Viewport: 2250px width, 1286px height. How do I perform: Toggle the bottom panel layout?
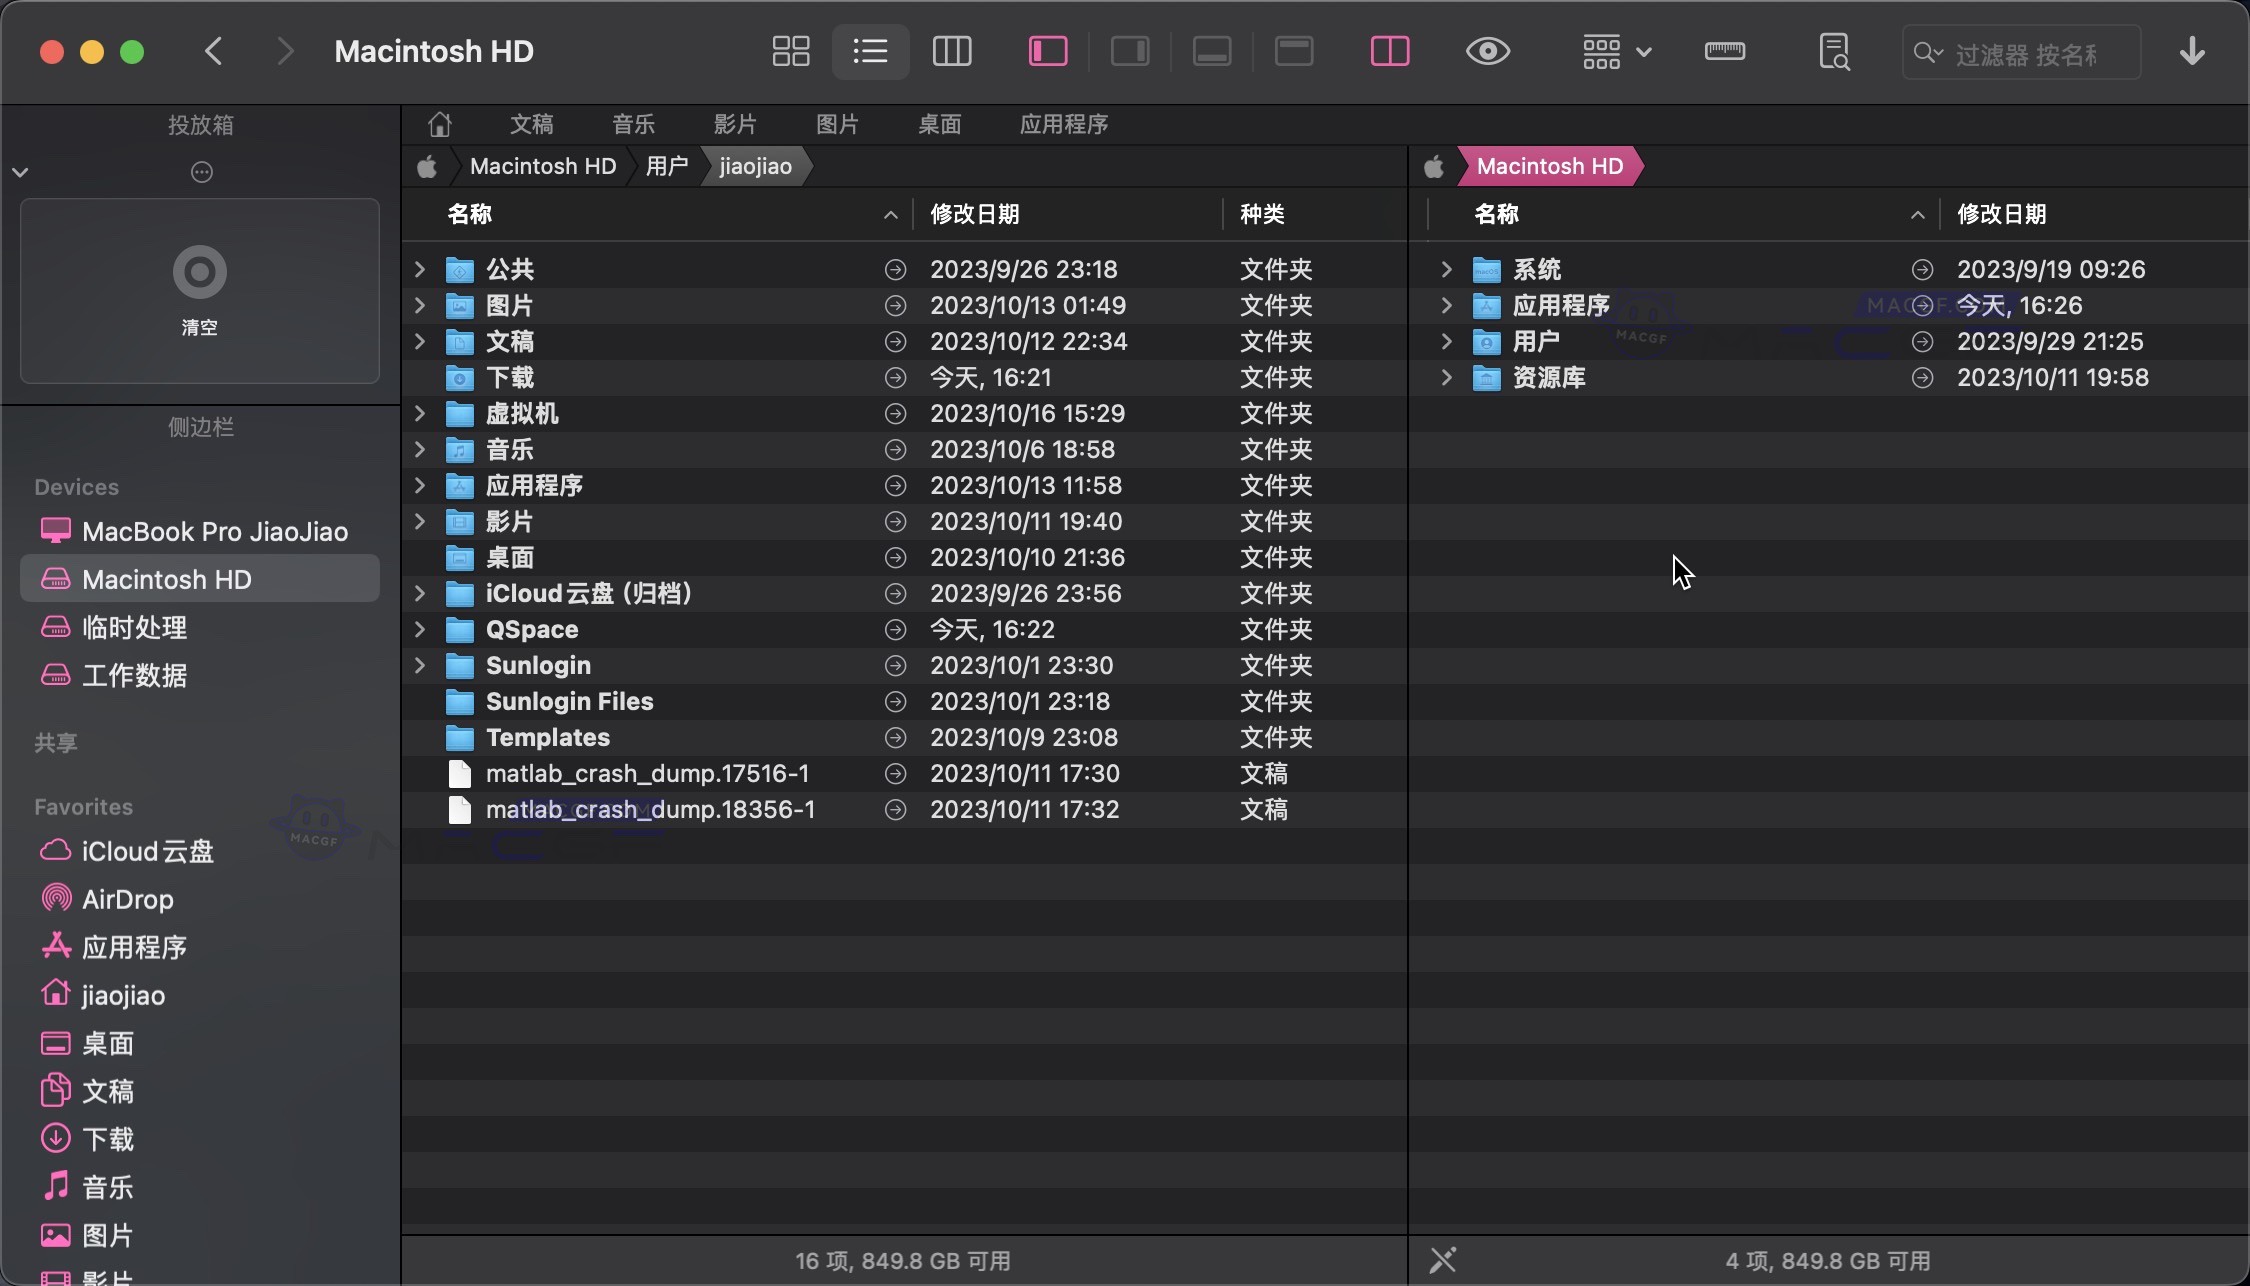click(1212, 51)
